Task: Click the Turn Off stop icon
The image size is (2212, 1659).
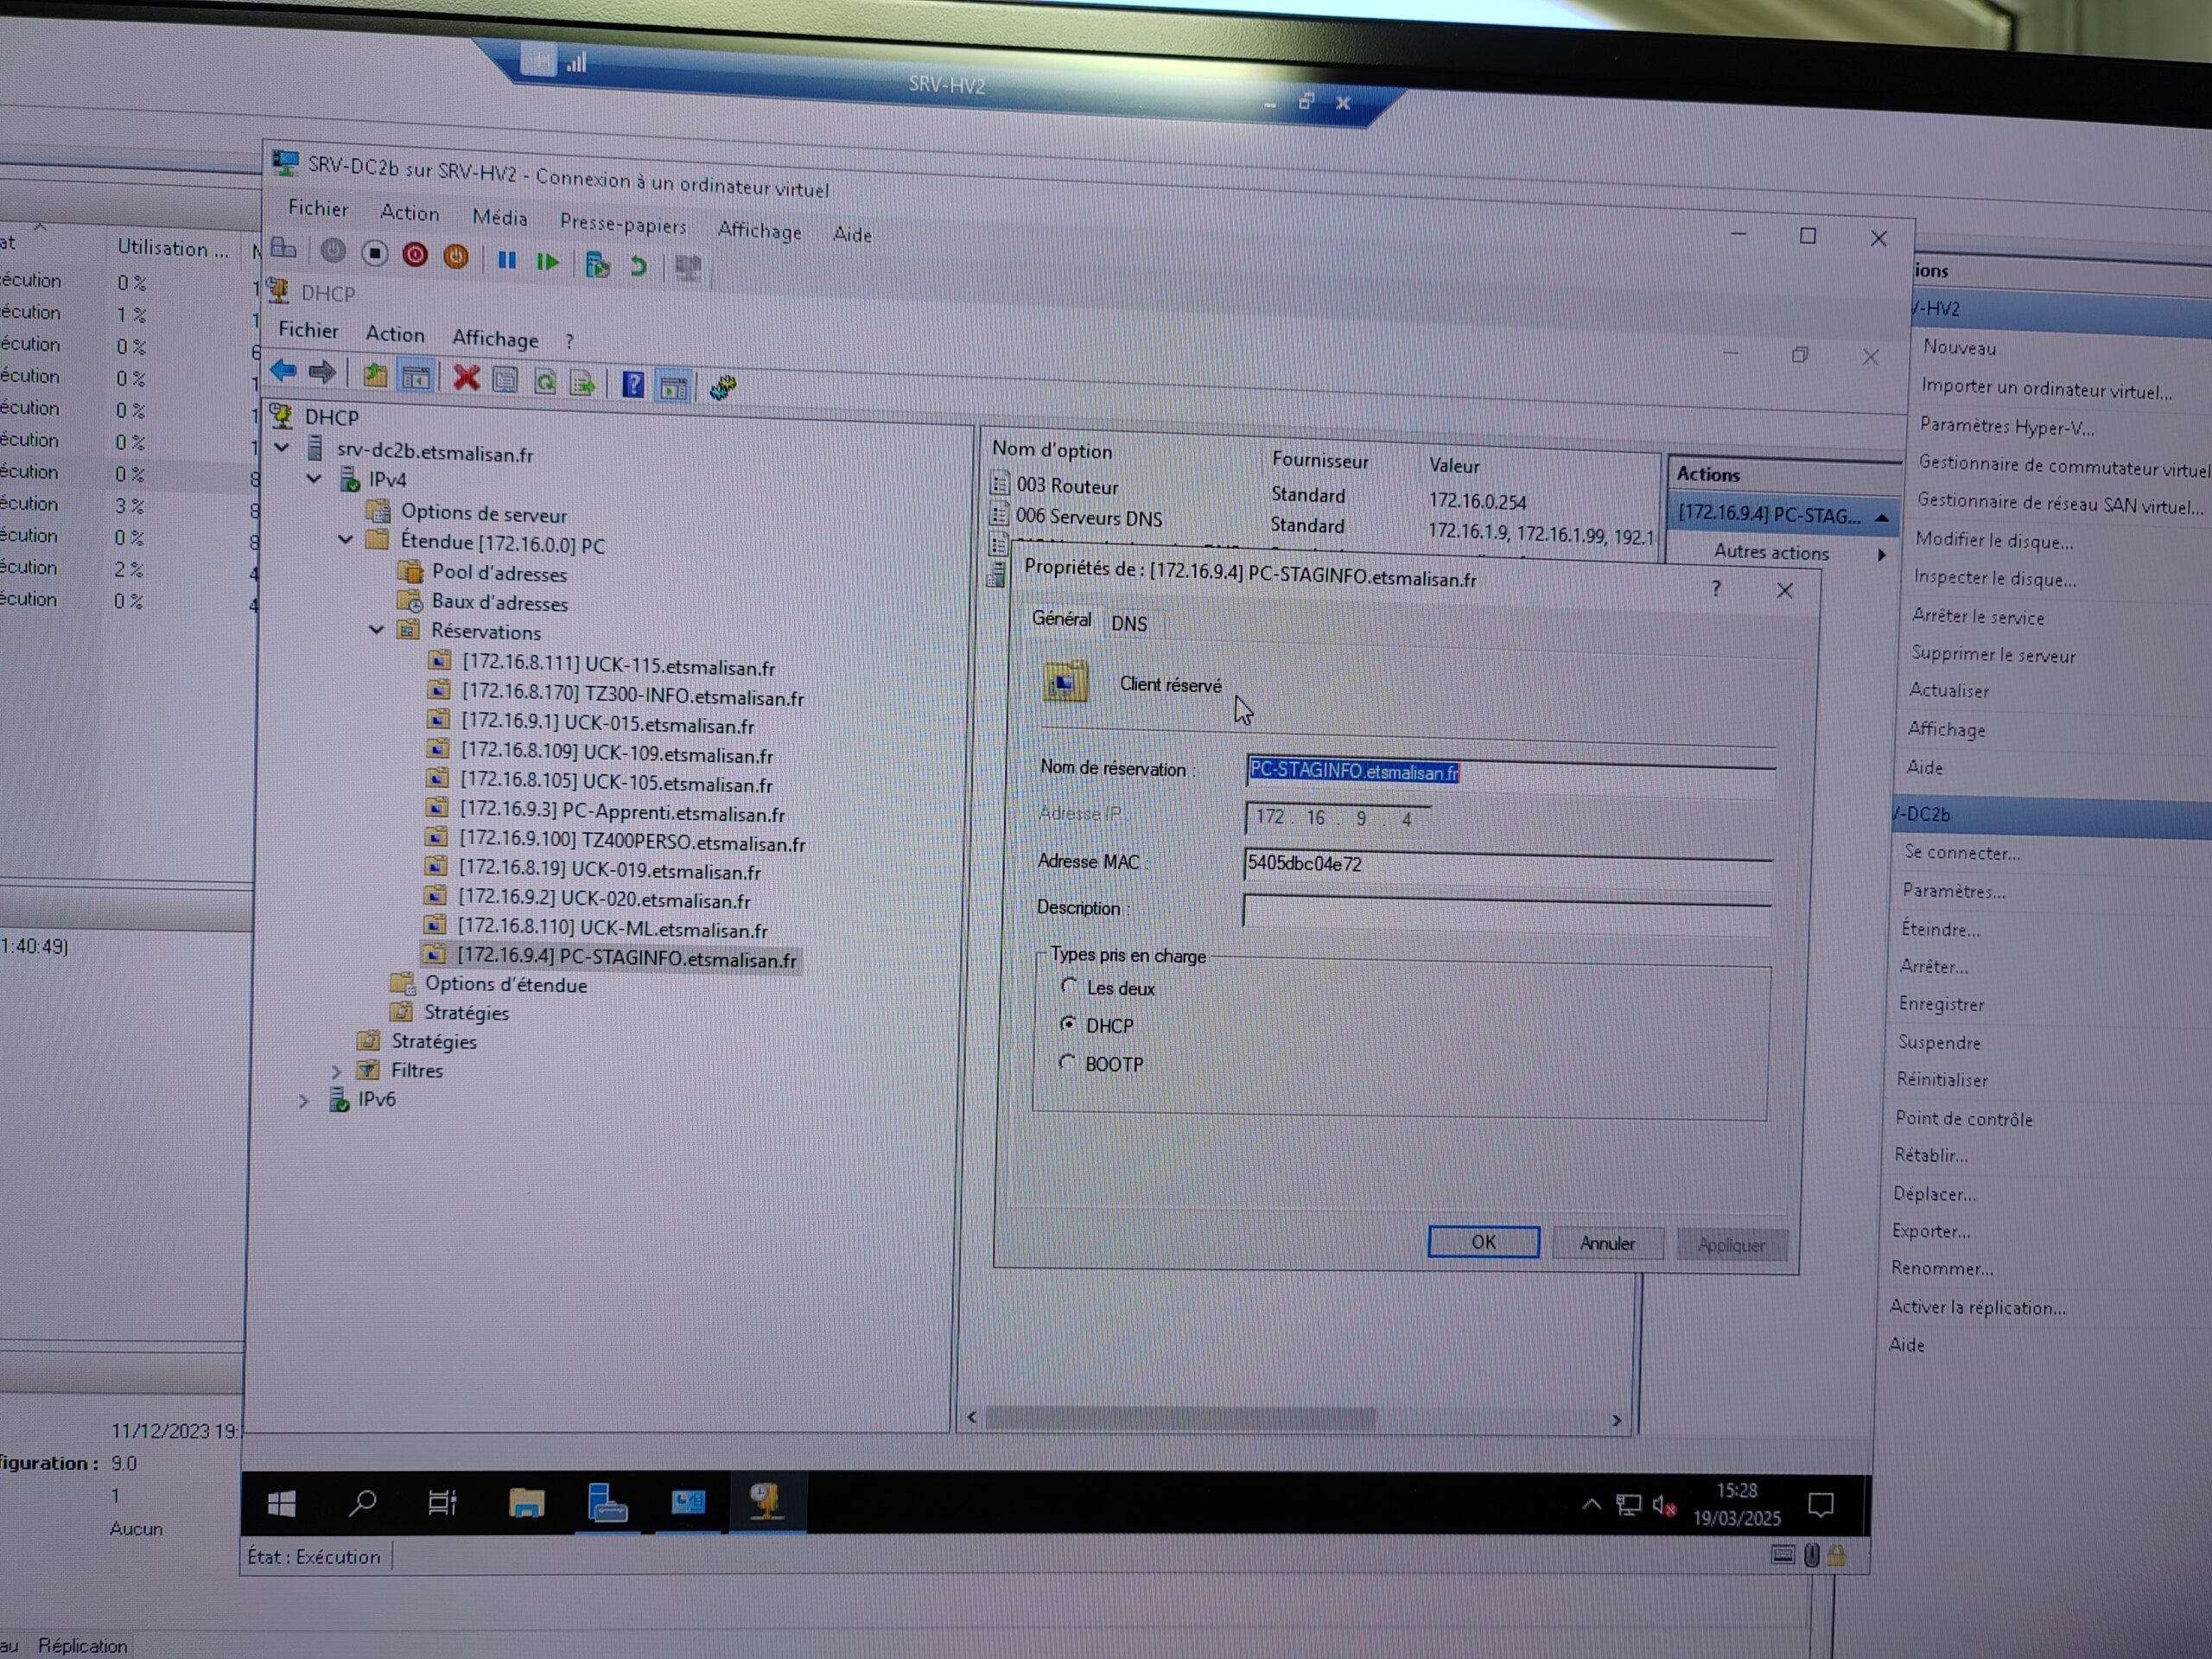Action: pos(374,253)
